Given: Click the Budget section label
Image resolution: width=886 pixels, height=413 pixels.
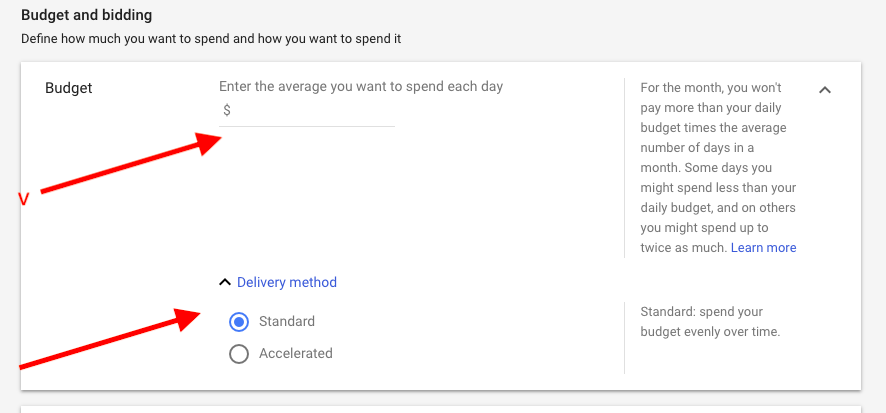Looking at the screenshot, I should click(68, 88).
